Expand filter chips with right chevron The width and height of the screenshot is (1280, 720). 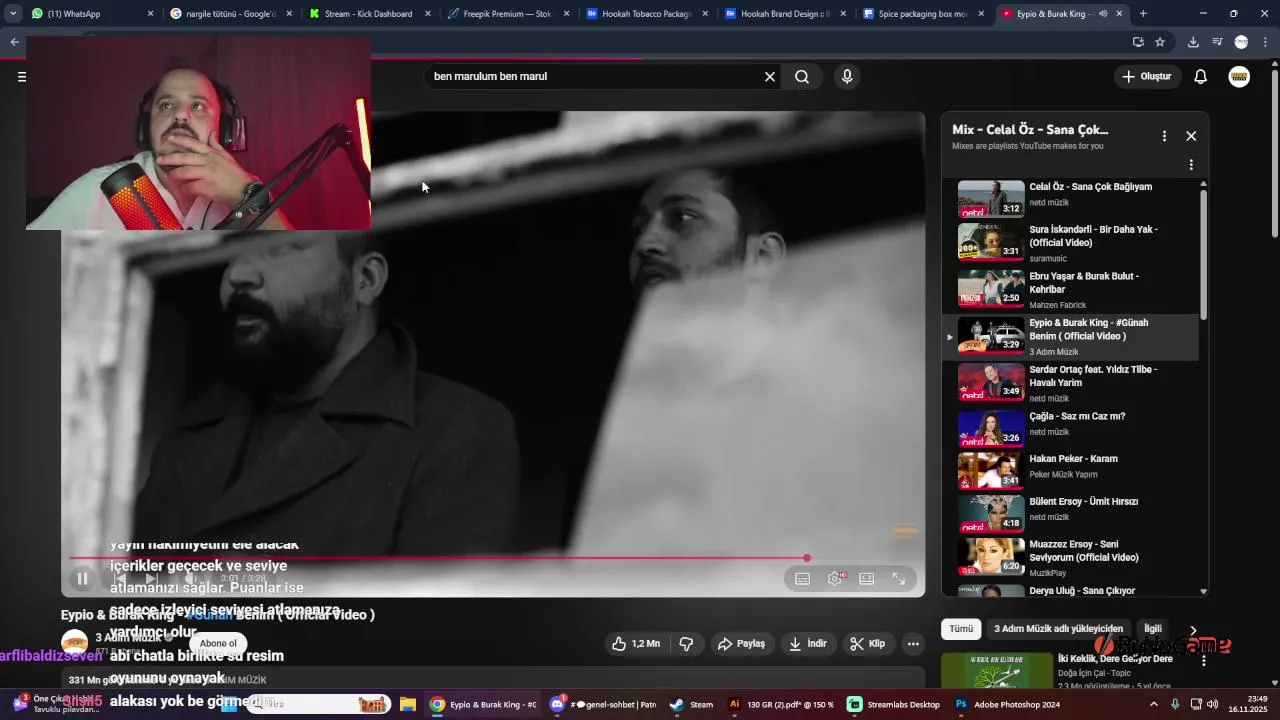coord(1193,630)
